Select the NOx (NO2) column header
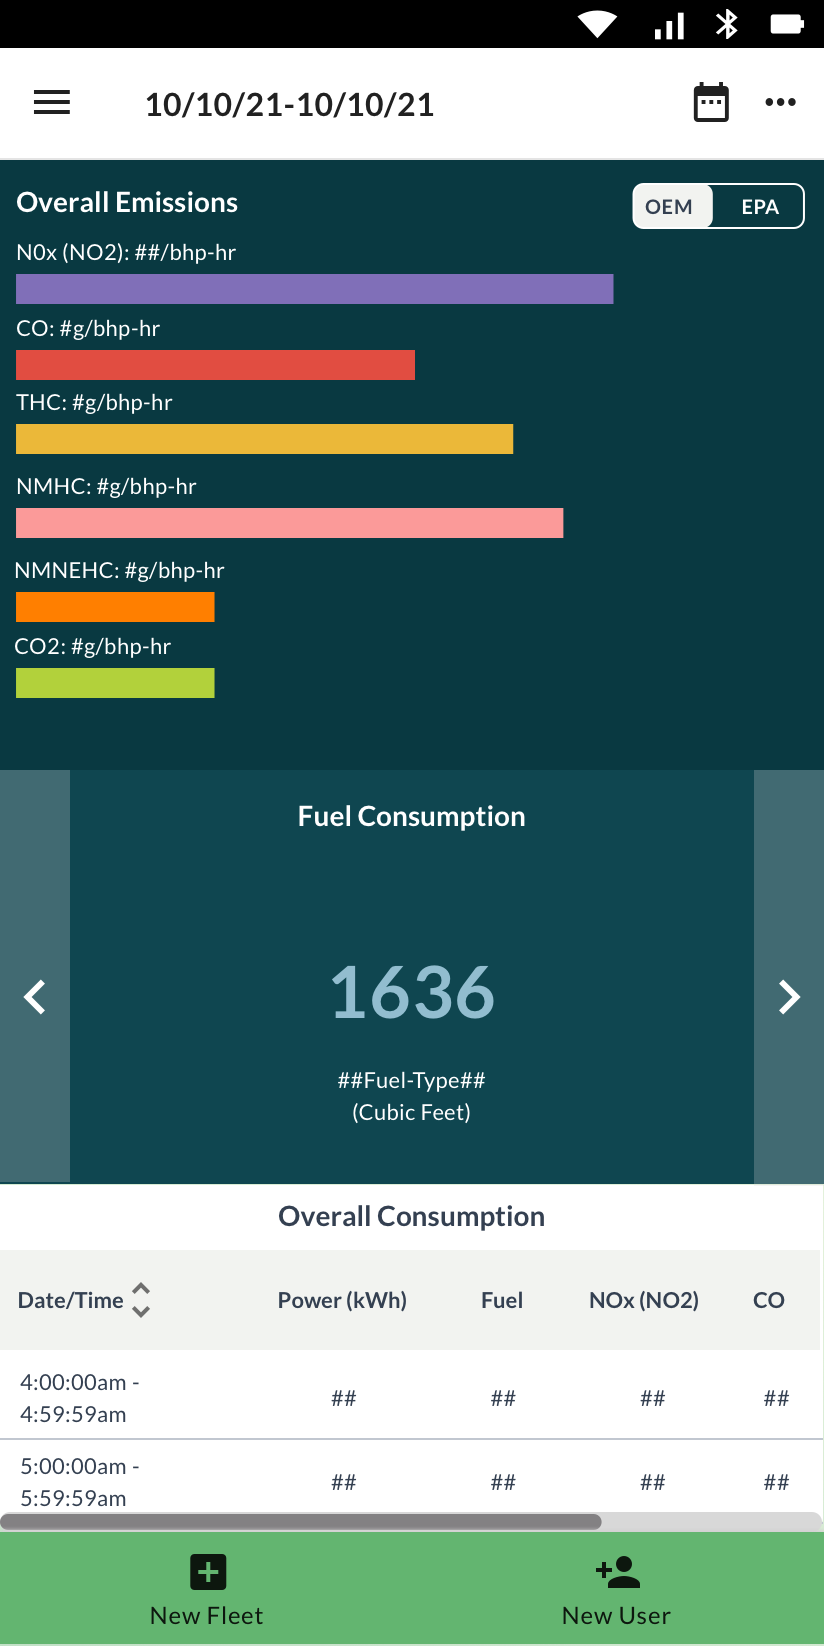Screen dimensions: 824x1646 (643, 1300)
